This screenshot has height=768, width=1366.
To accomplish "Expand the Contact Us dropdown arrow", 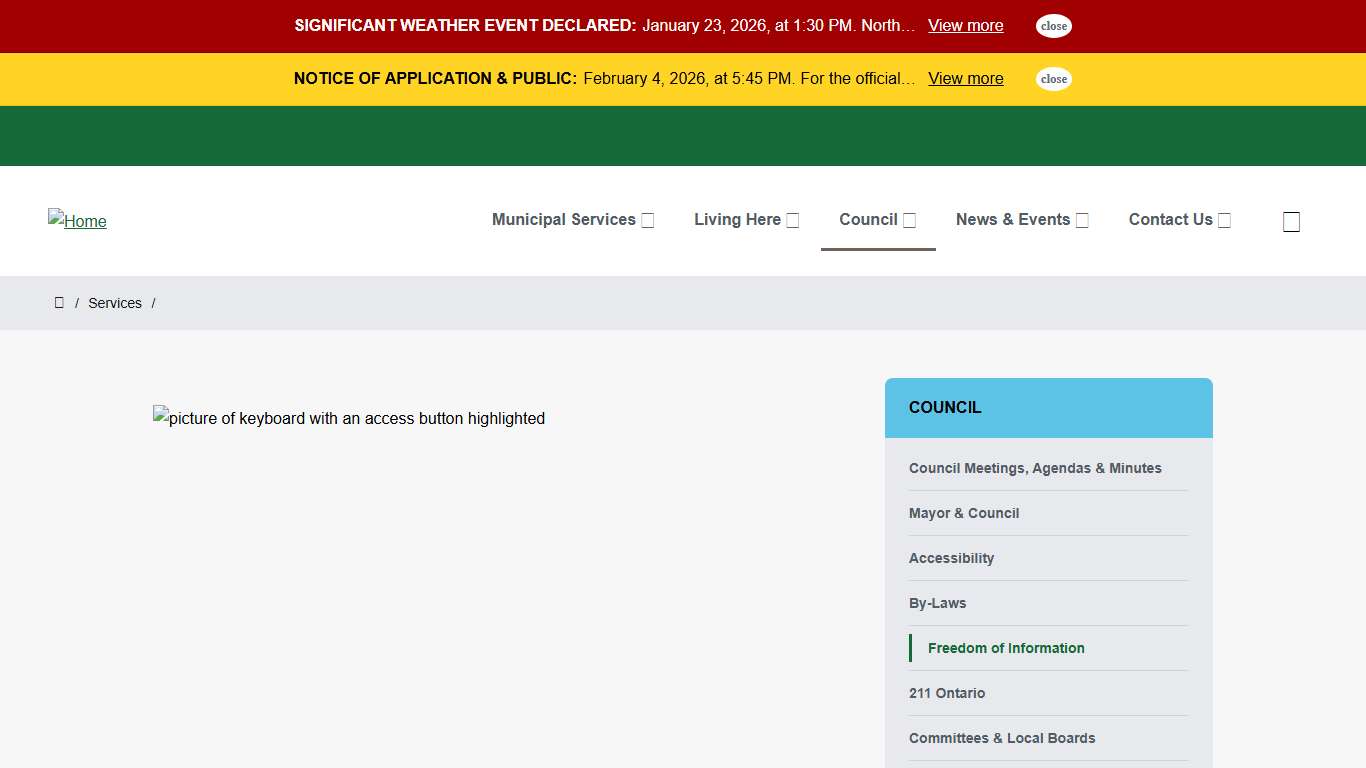I will (x=1225, y=221).
